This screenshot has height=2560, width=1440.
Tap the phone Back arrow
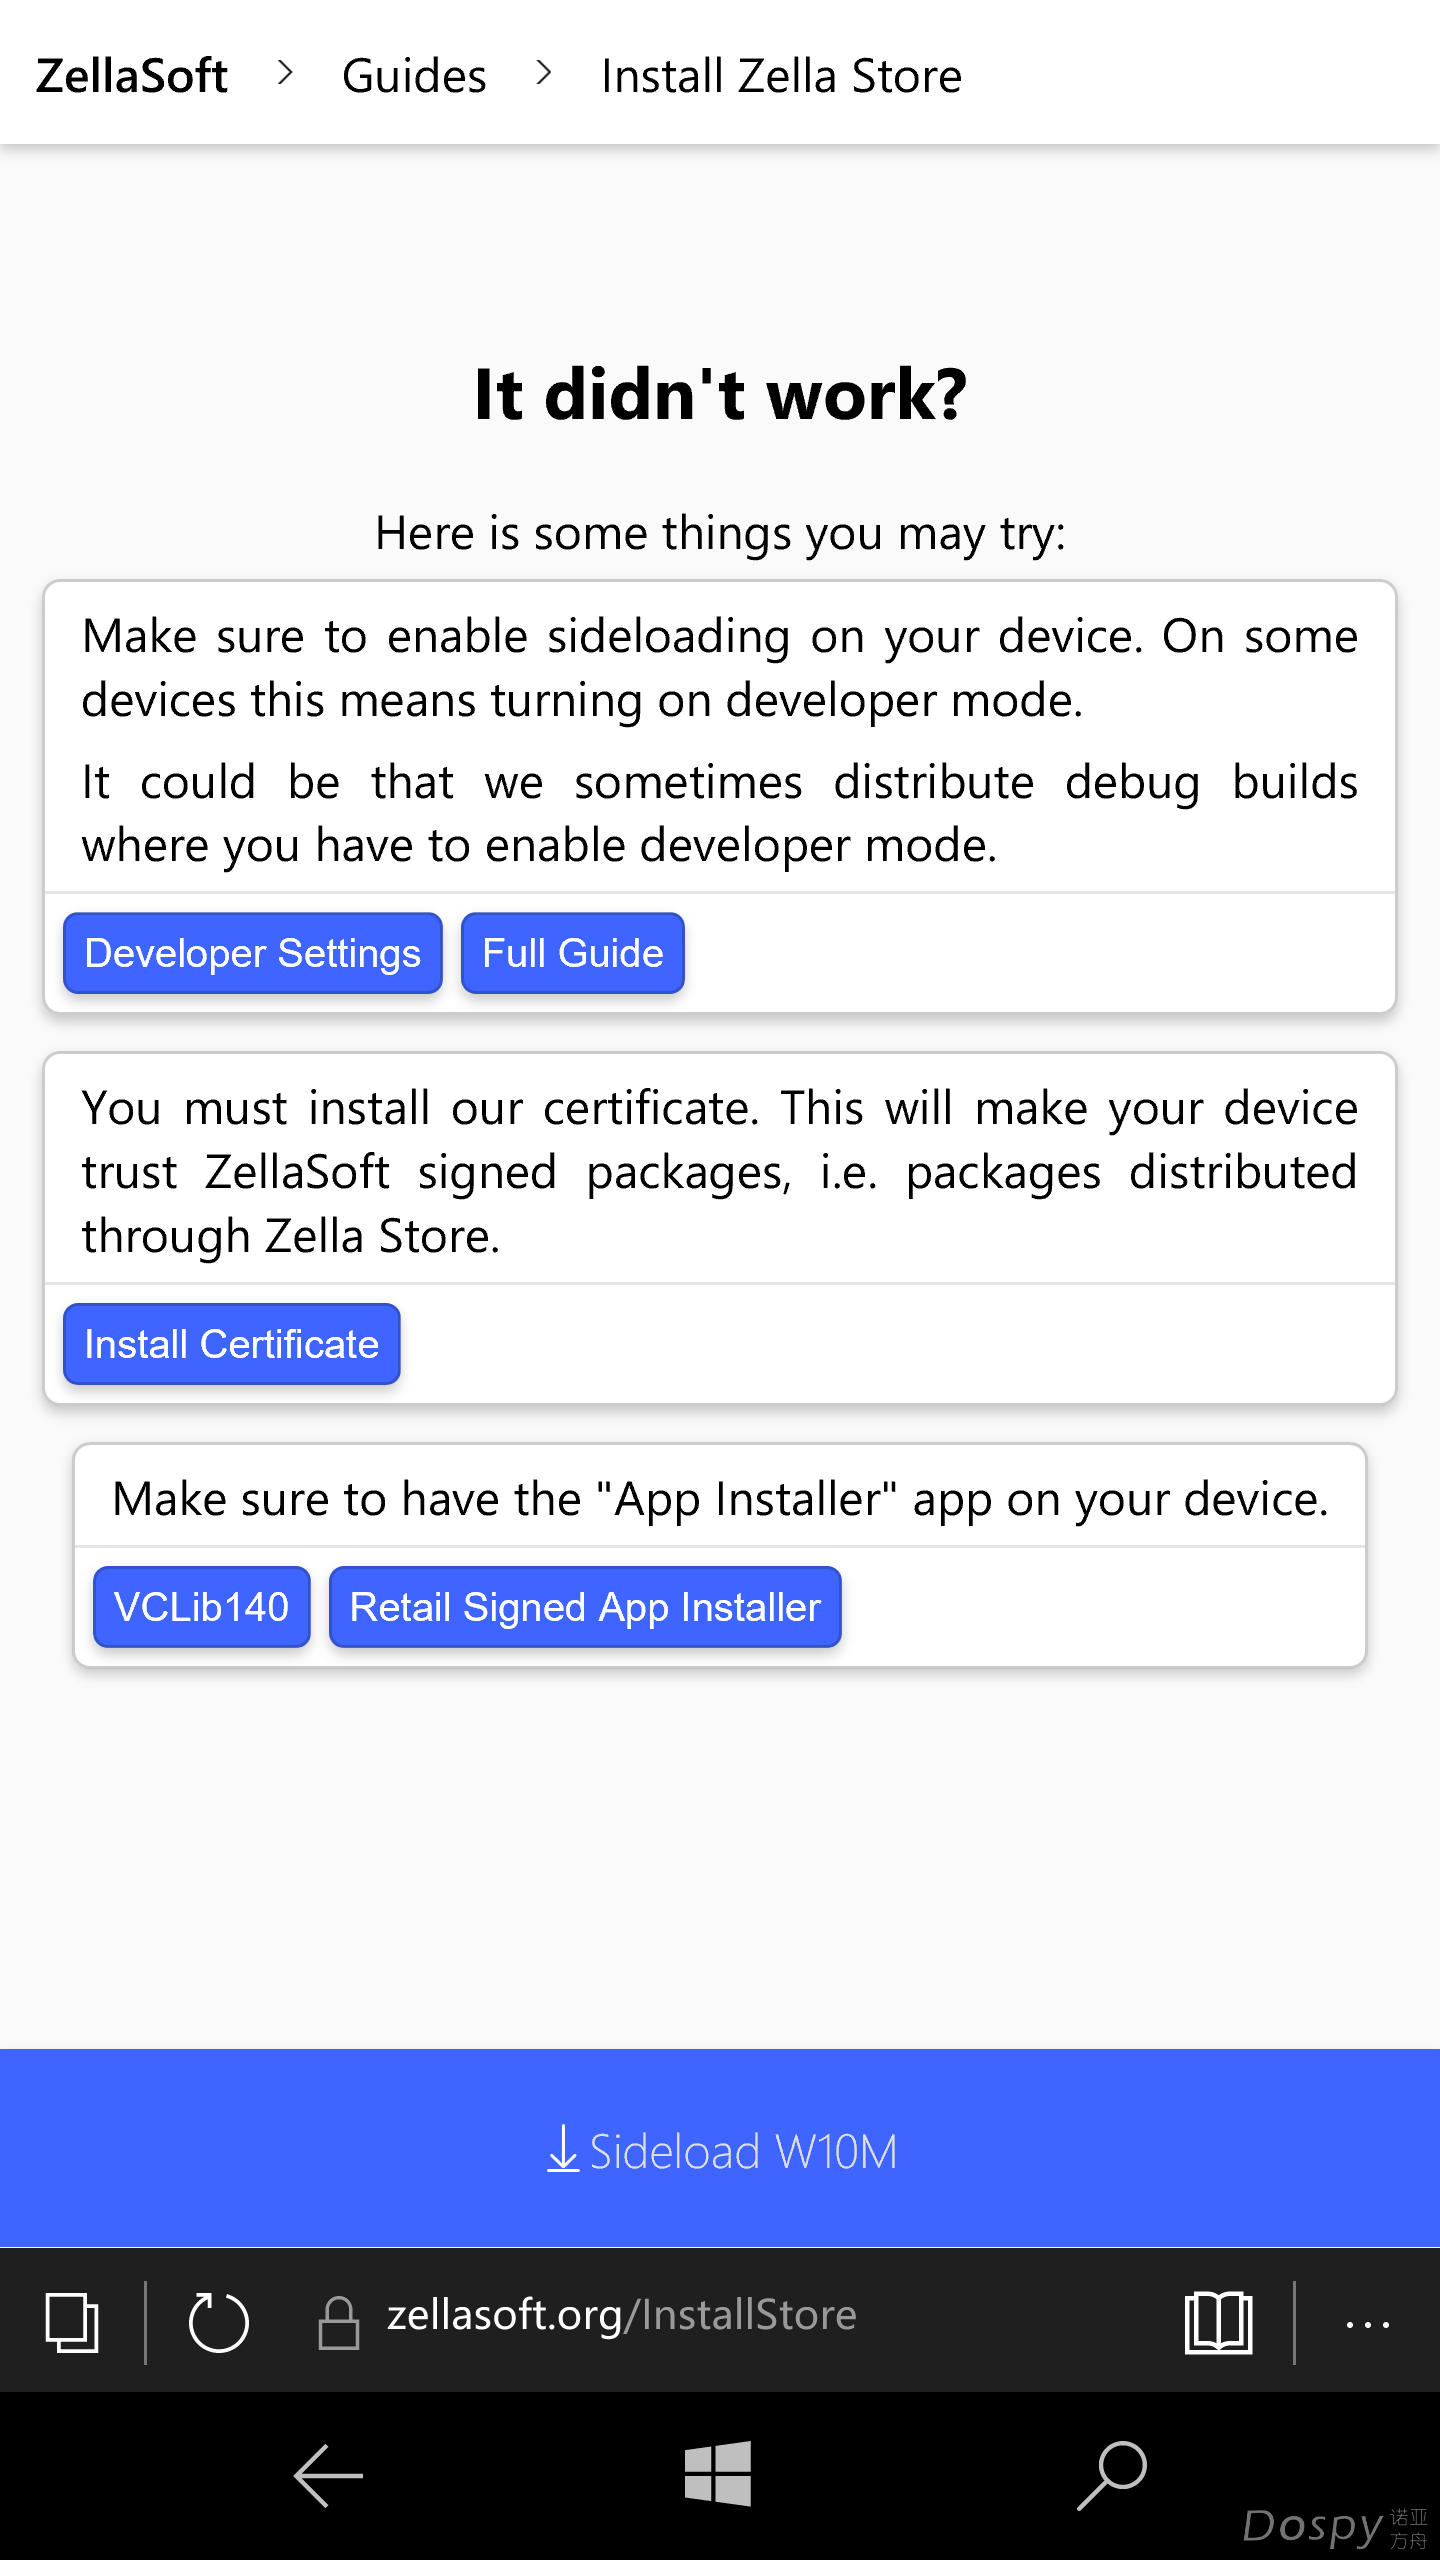[328, 2475]
